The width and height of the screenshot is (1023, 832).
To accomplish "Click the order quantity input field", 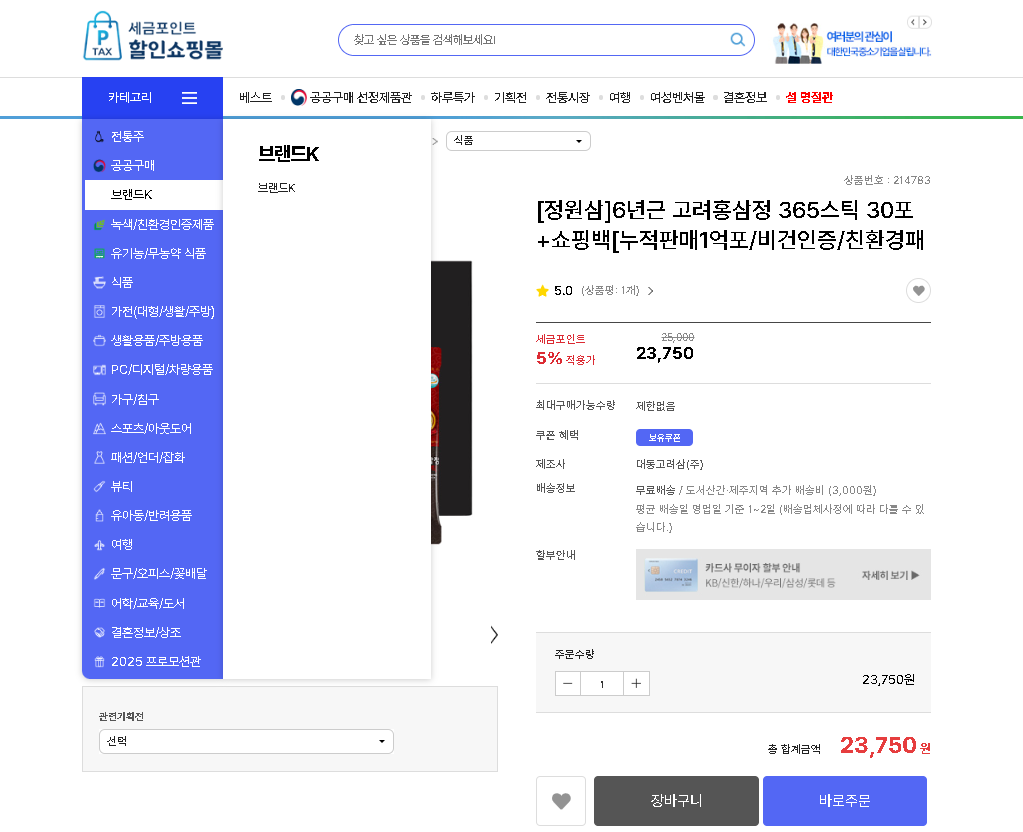I will point(602,683).
